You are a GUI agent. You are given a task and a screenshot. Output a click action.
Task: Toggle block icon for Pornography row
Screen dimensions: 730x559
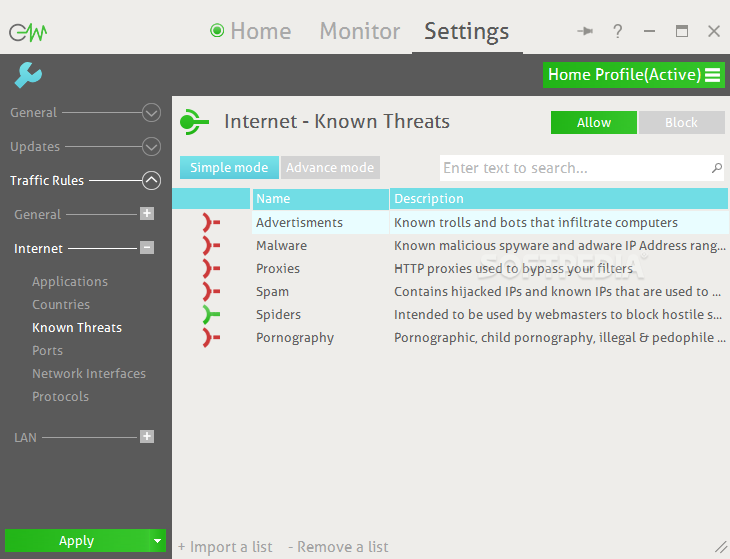pyautogui.click(x=211, y=337)
